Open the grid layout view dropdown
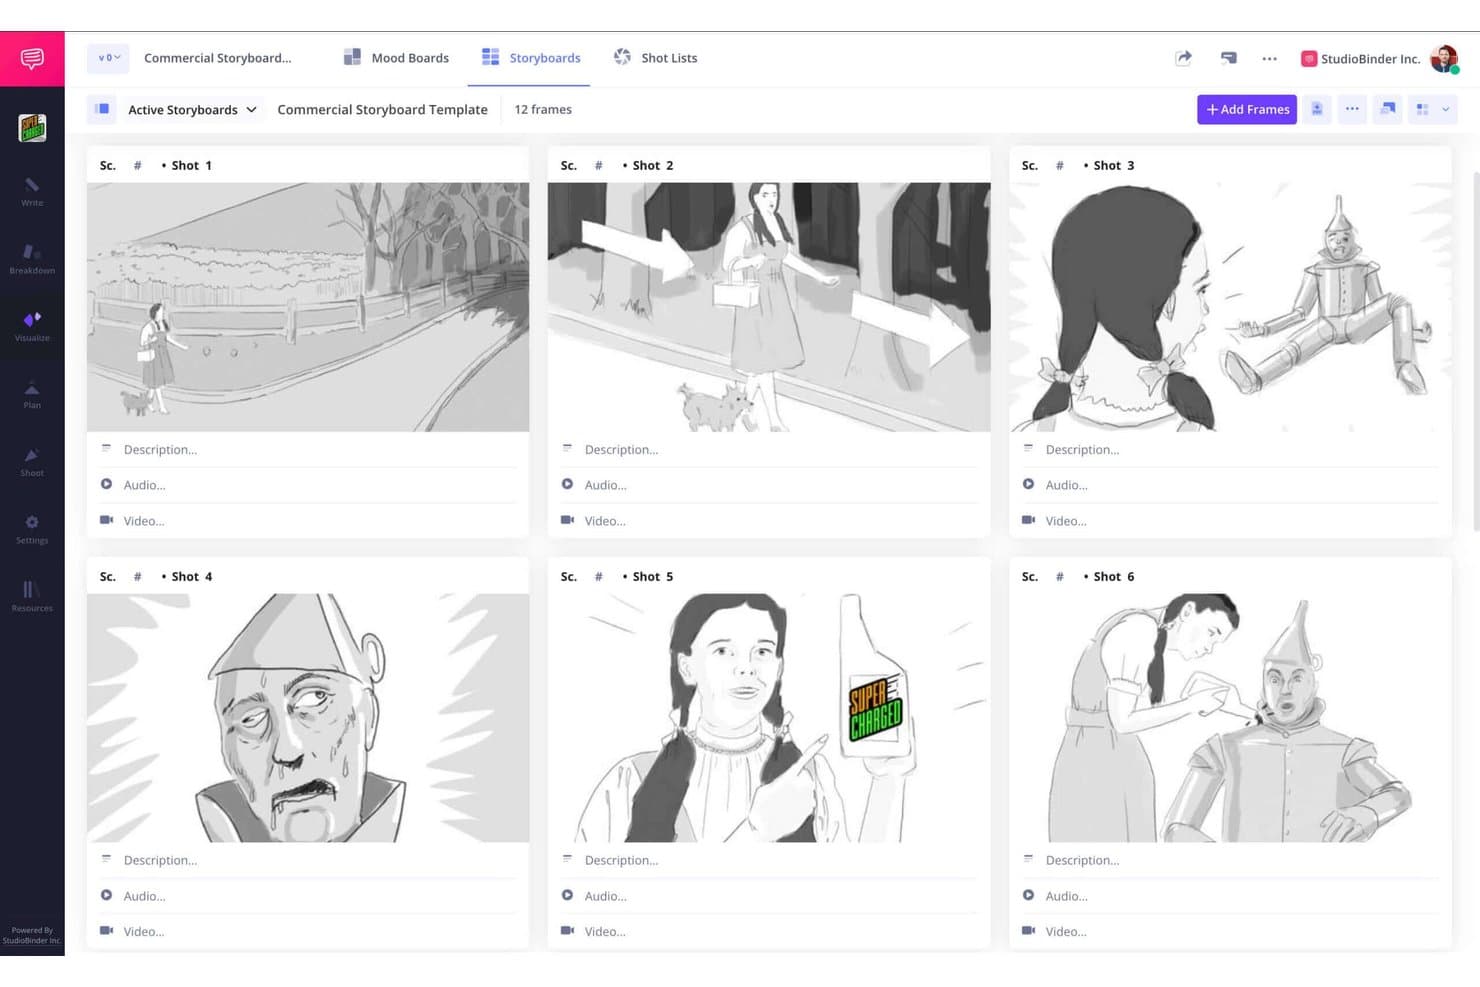This screenshot has height=987, width=1480. [x=1433, y=109]
